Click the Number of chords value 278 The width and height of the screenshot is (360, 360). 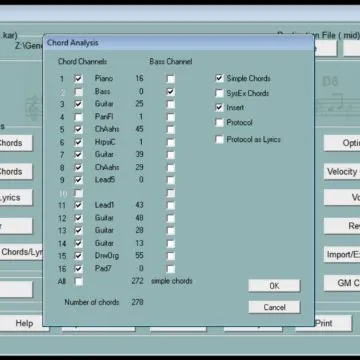[137, 302]
